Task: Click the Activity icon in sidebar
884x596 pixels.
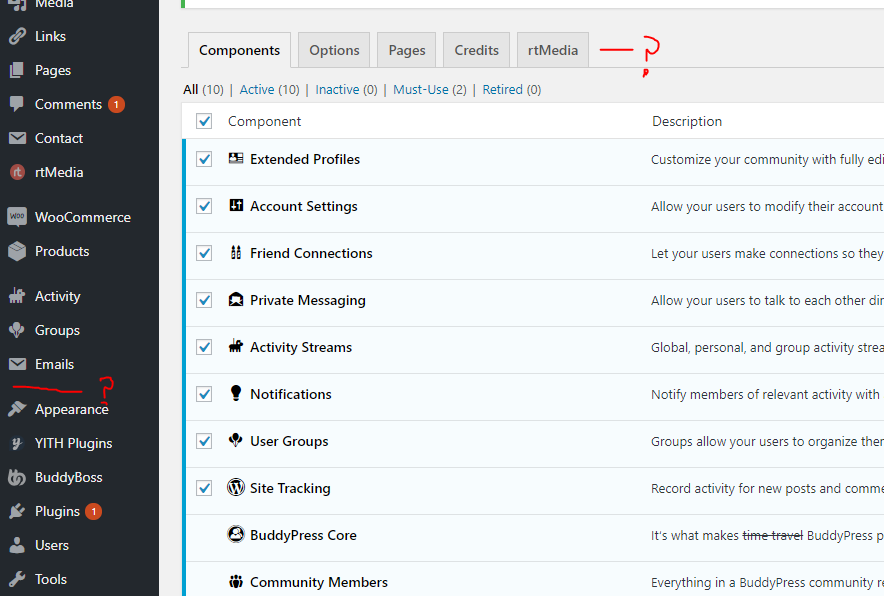Action: point(17,296)
